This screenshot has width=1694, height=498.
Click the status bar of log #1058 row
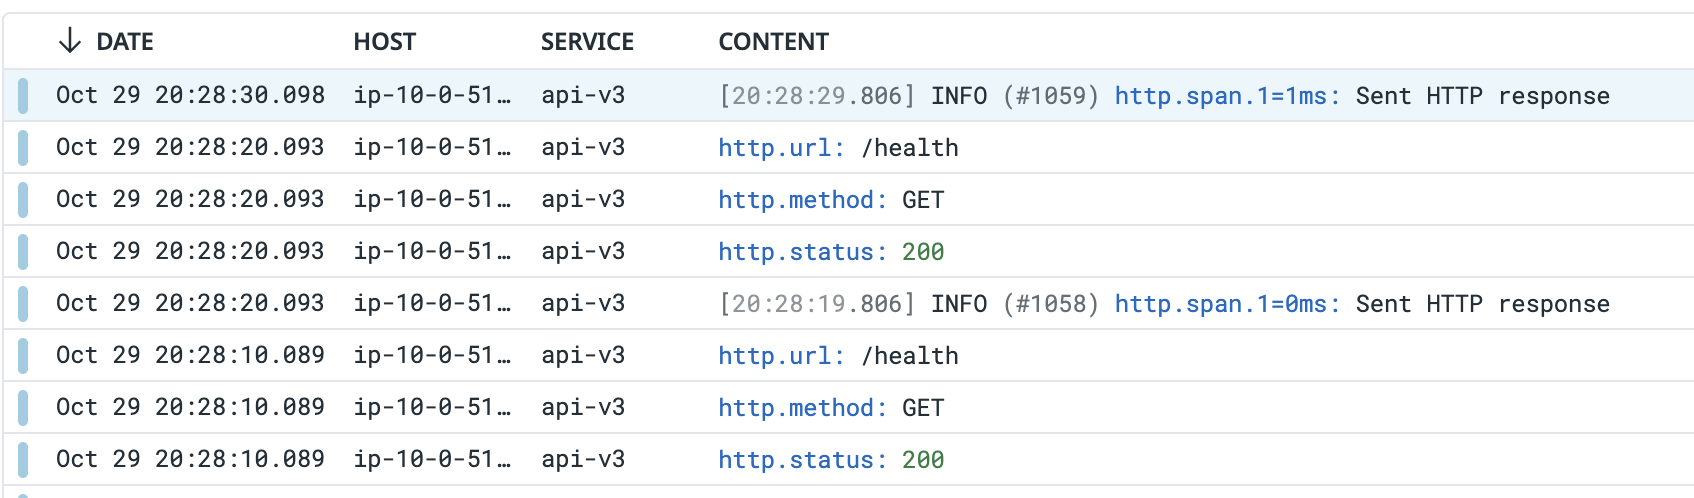23,304
